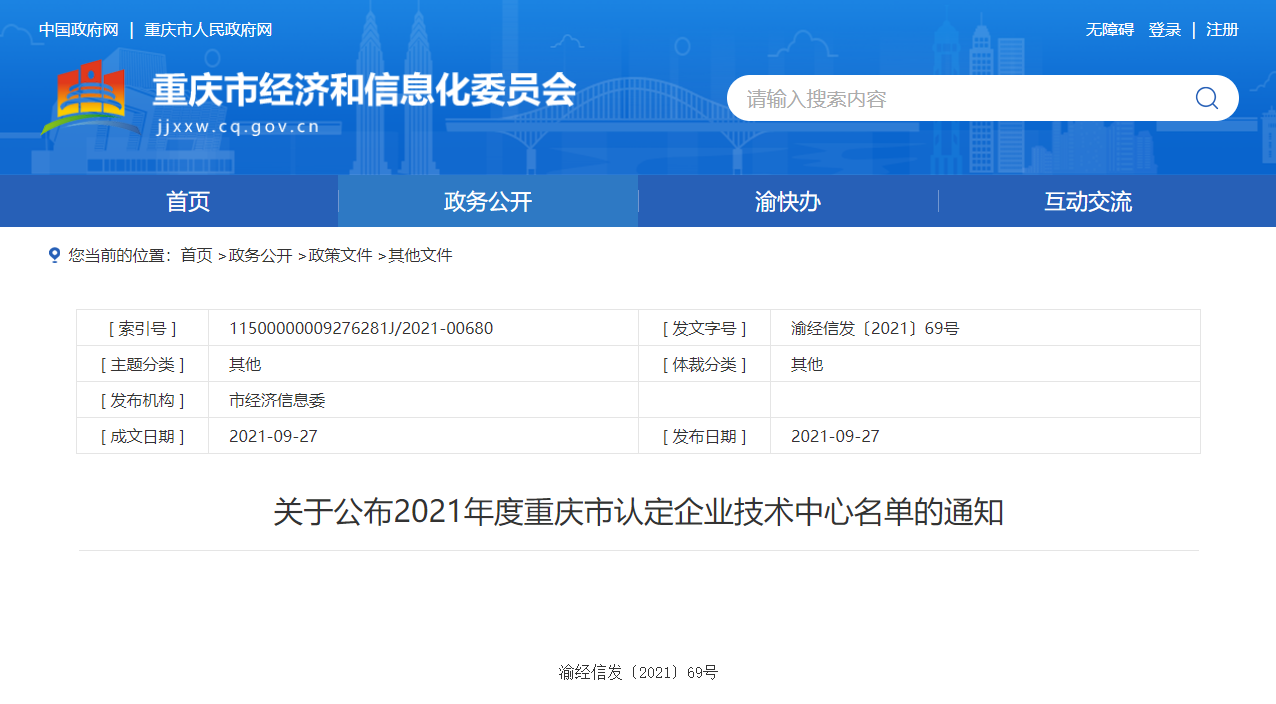Click the magnifying glass search icon
This screenshot has width=1276, height=704.
tap(1206, 98)
